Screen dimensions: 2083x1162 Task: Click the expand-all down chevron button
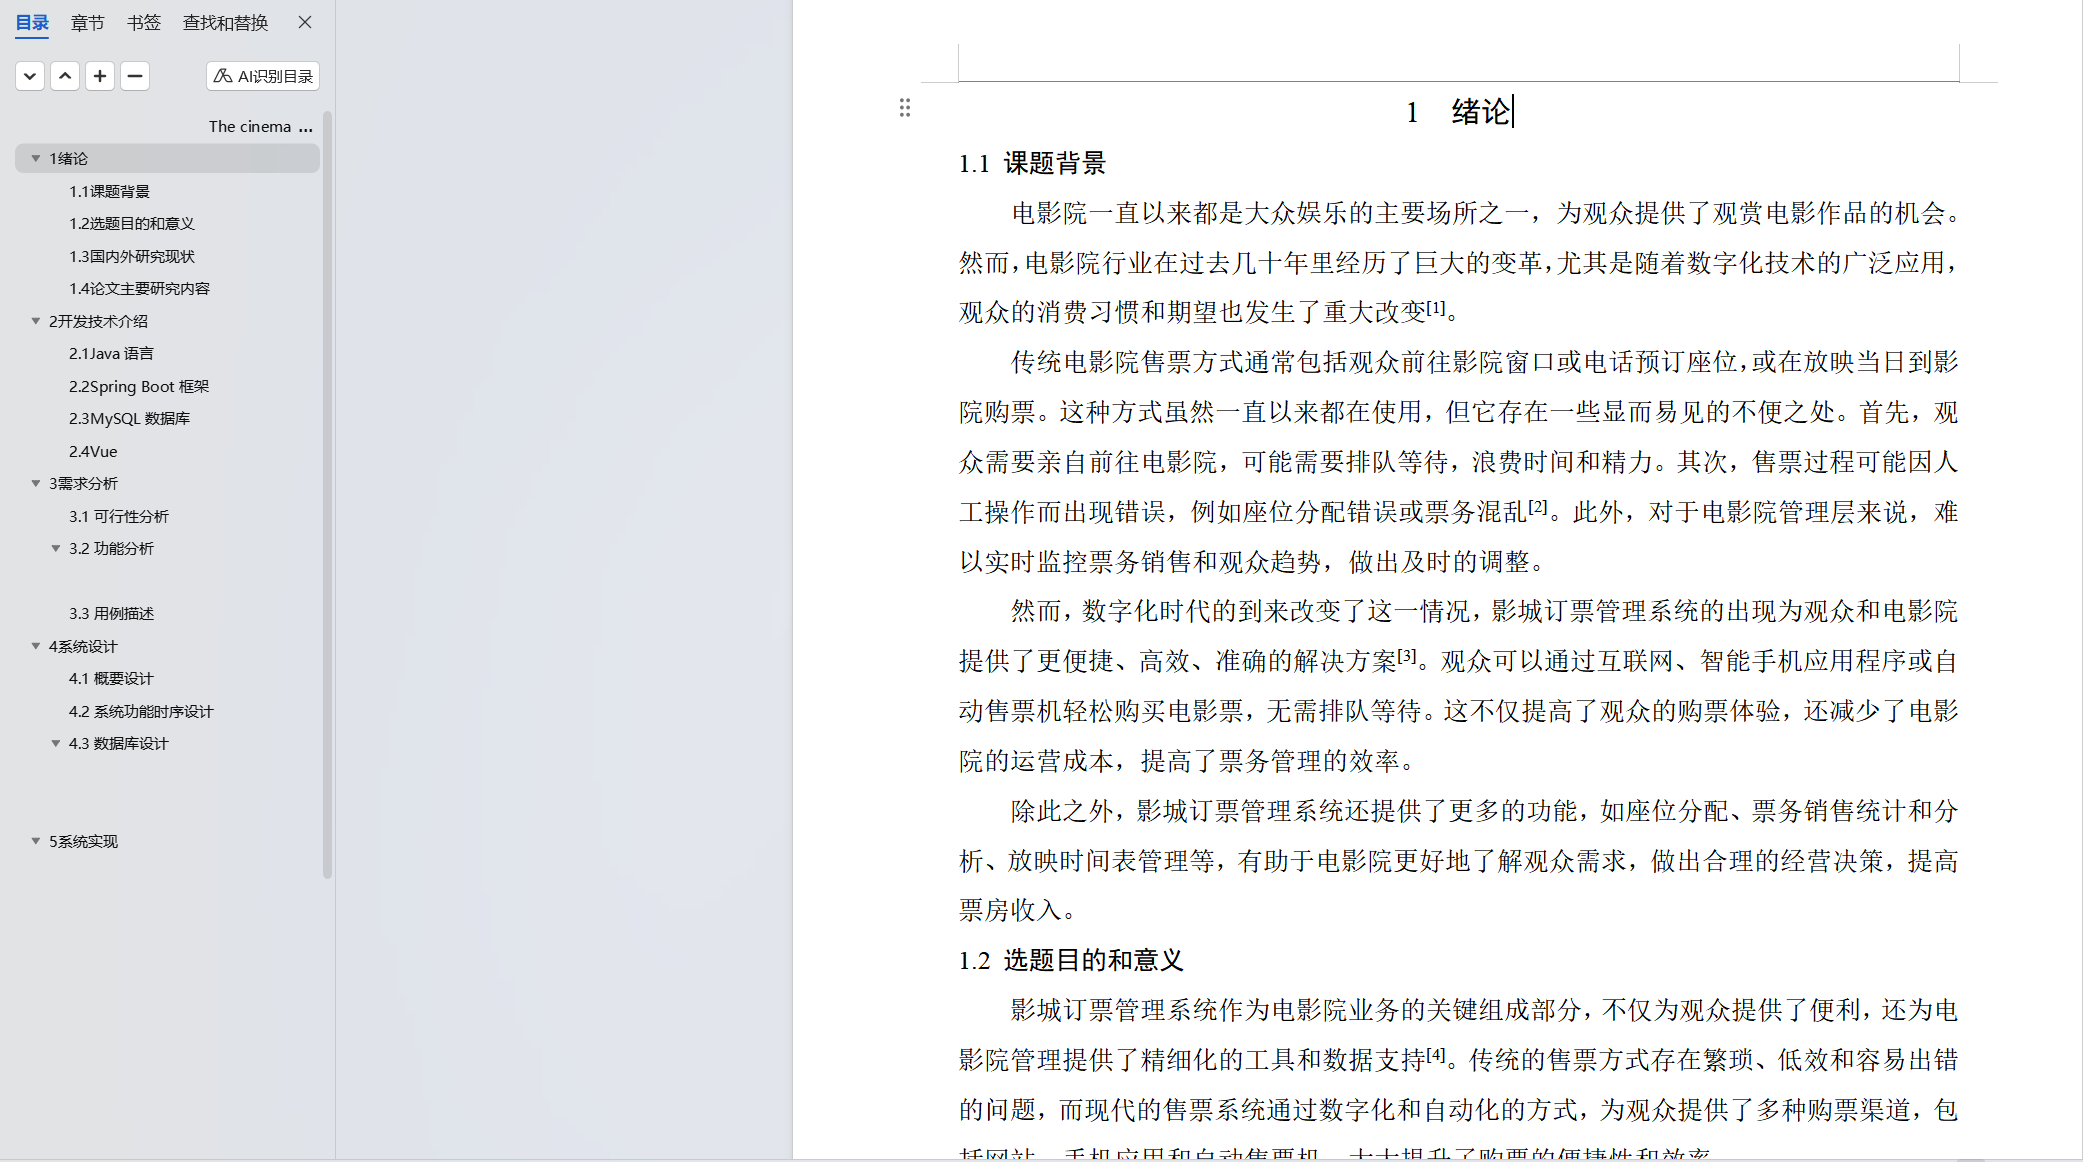pos(30,76)
